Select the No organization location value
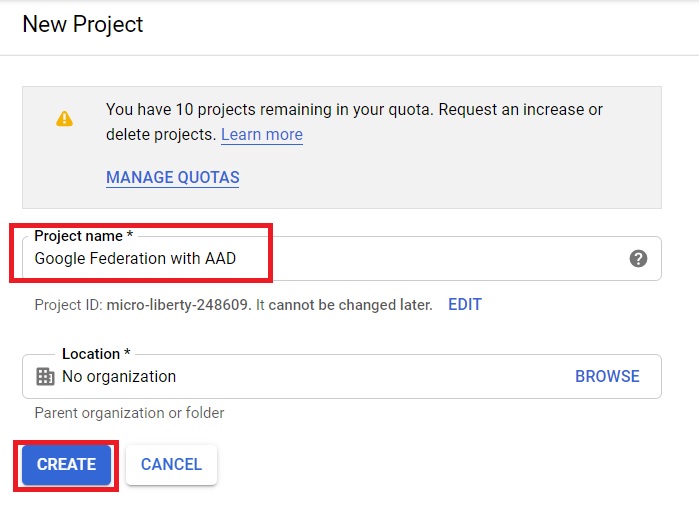The image size is (699, 519). click(x=119, y=376)
